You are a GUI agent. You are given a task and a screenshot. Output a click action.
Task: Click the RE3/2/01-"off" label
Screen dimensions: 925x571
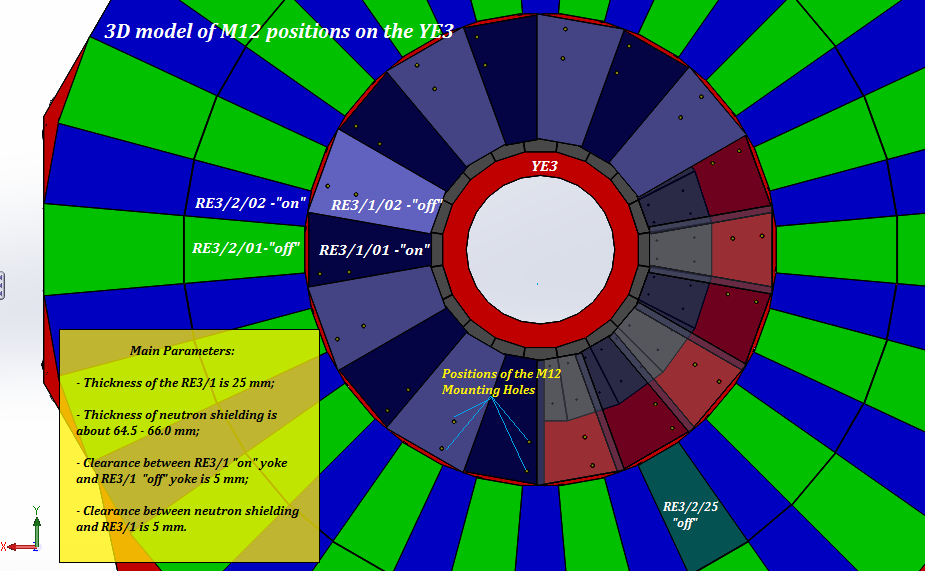click(246, 248)
